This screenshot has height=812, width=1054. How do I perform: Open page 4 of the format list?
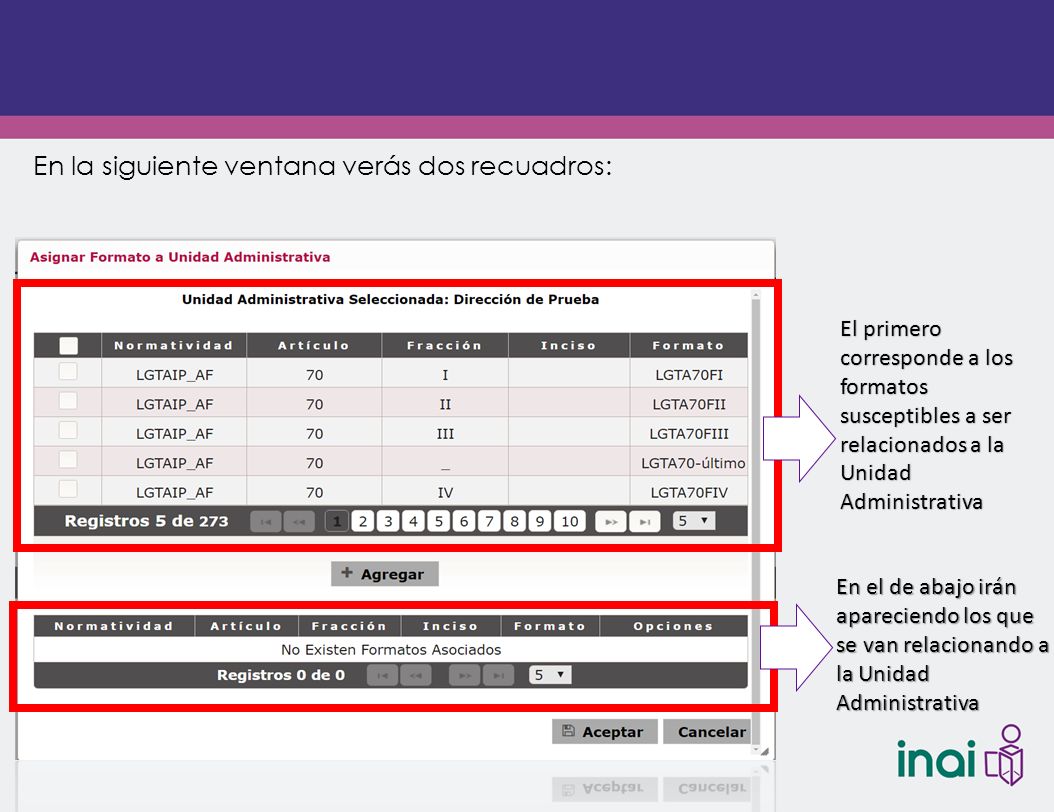tap(413, 522)
